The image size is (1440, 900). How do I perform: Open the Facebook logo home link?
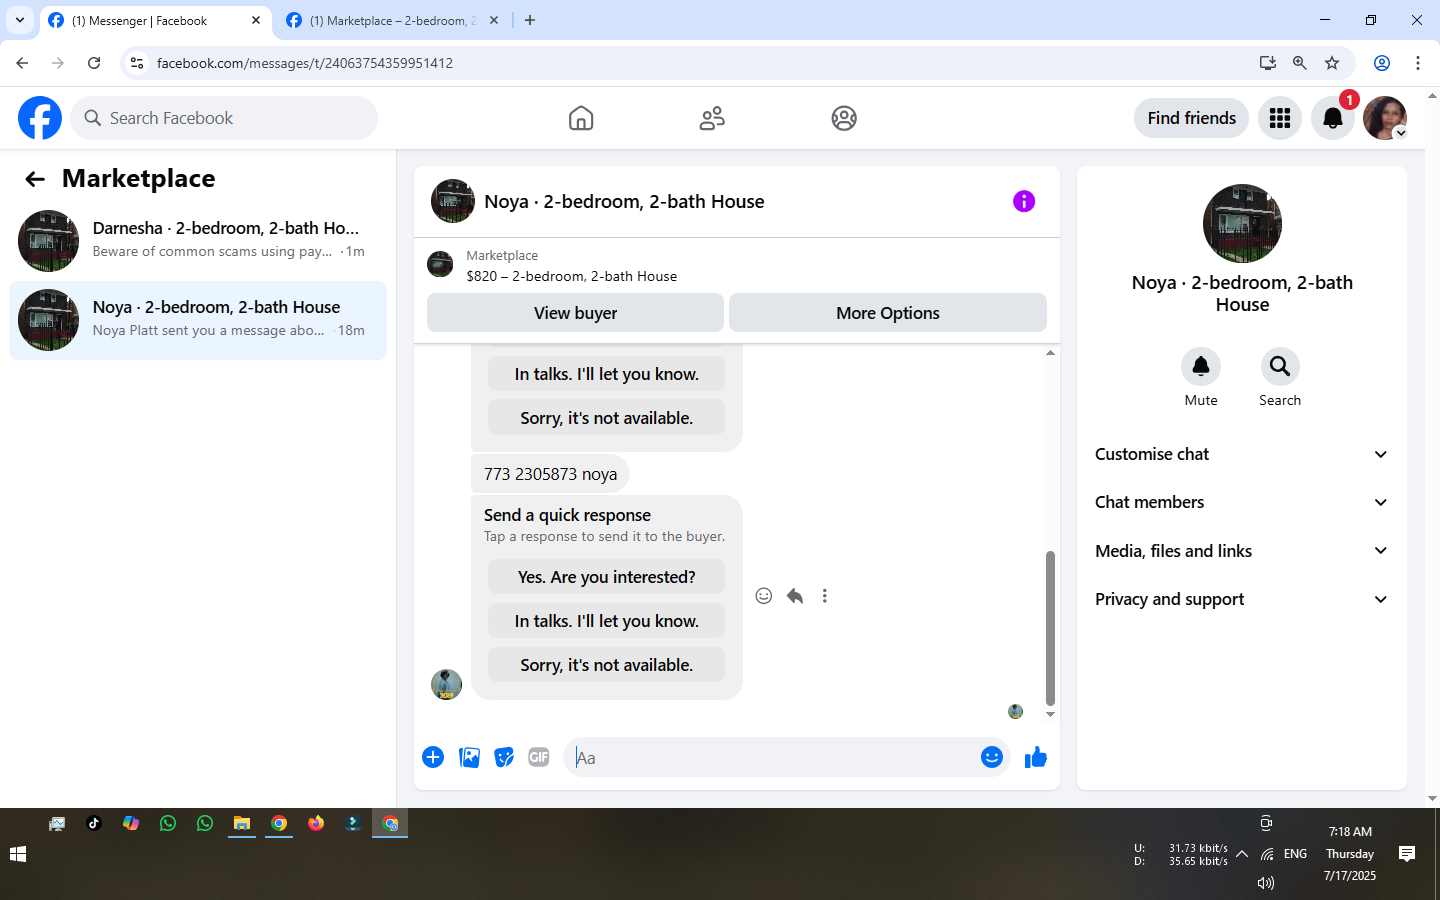coord(40,118)
